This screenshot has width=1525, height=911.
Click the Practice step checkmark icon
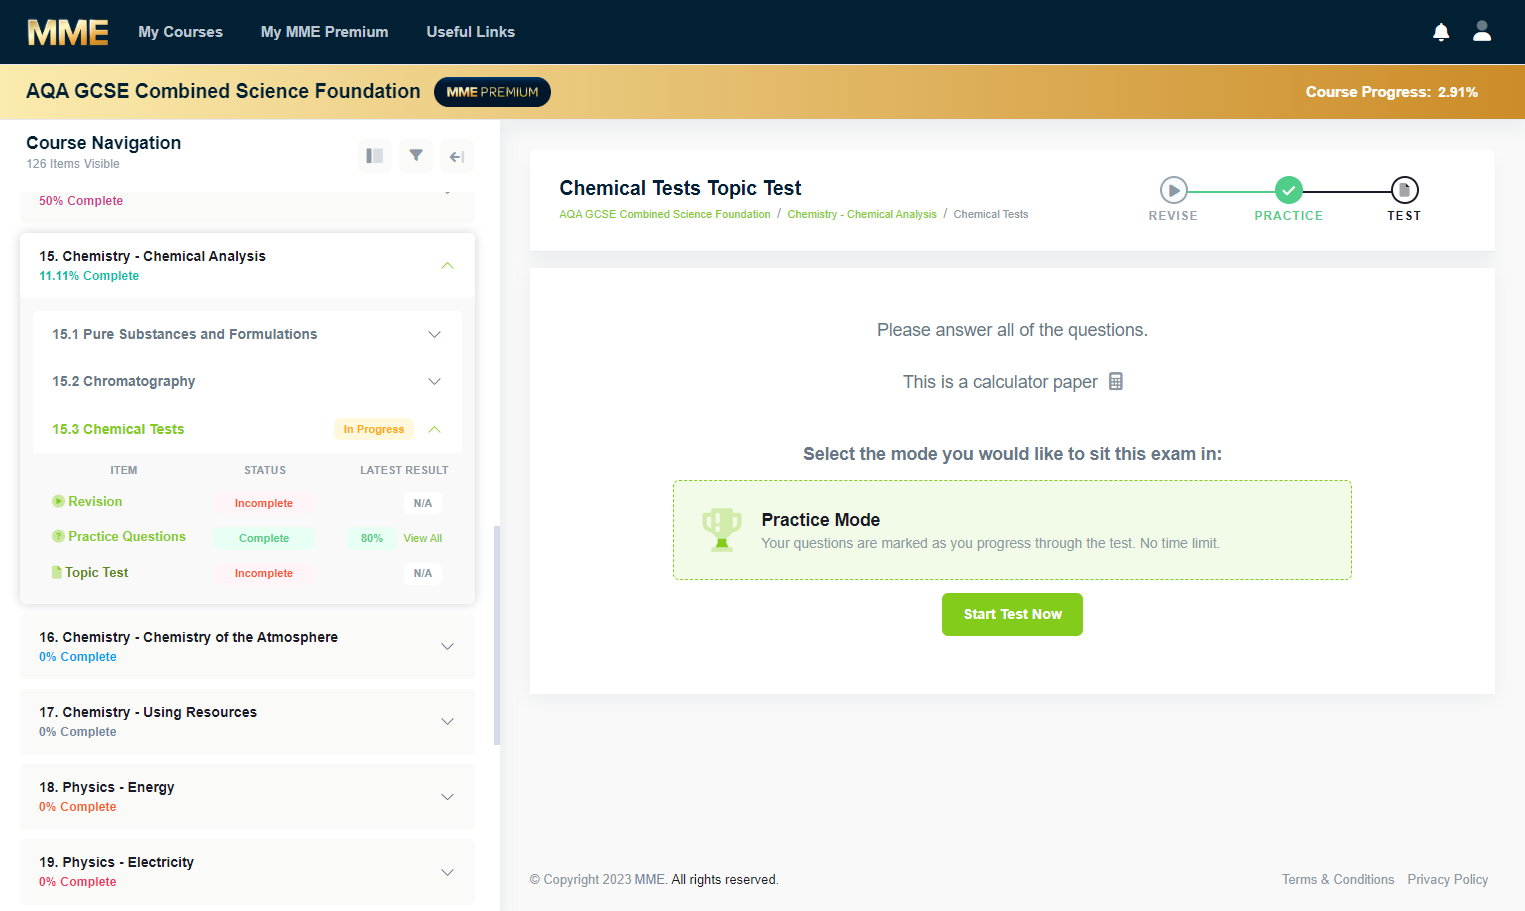1289,190
